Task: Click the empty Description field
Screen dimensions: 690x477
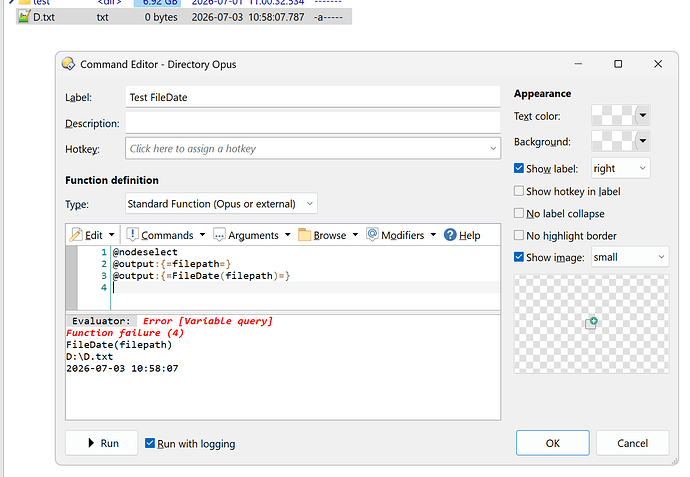Action: pos(313,123)
